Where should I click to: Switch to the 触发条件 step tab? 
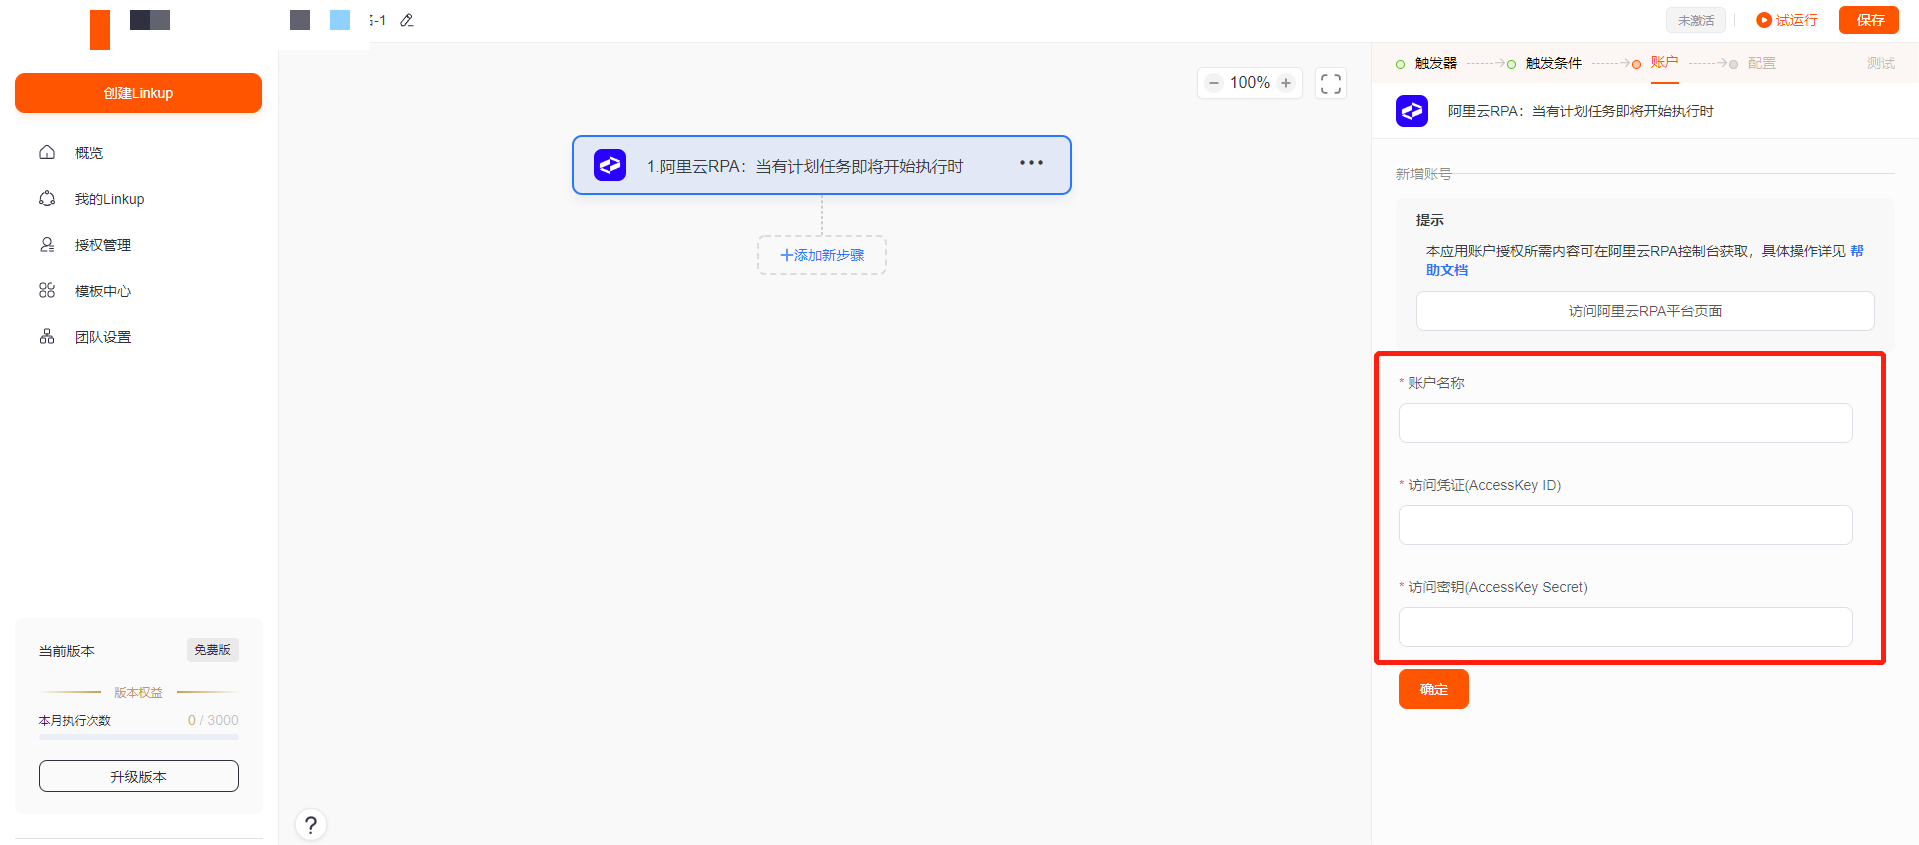1553,63
